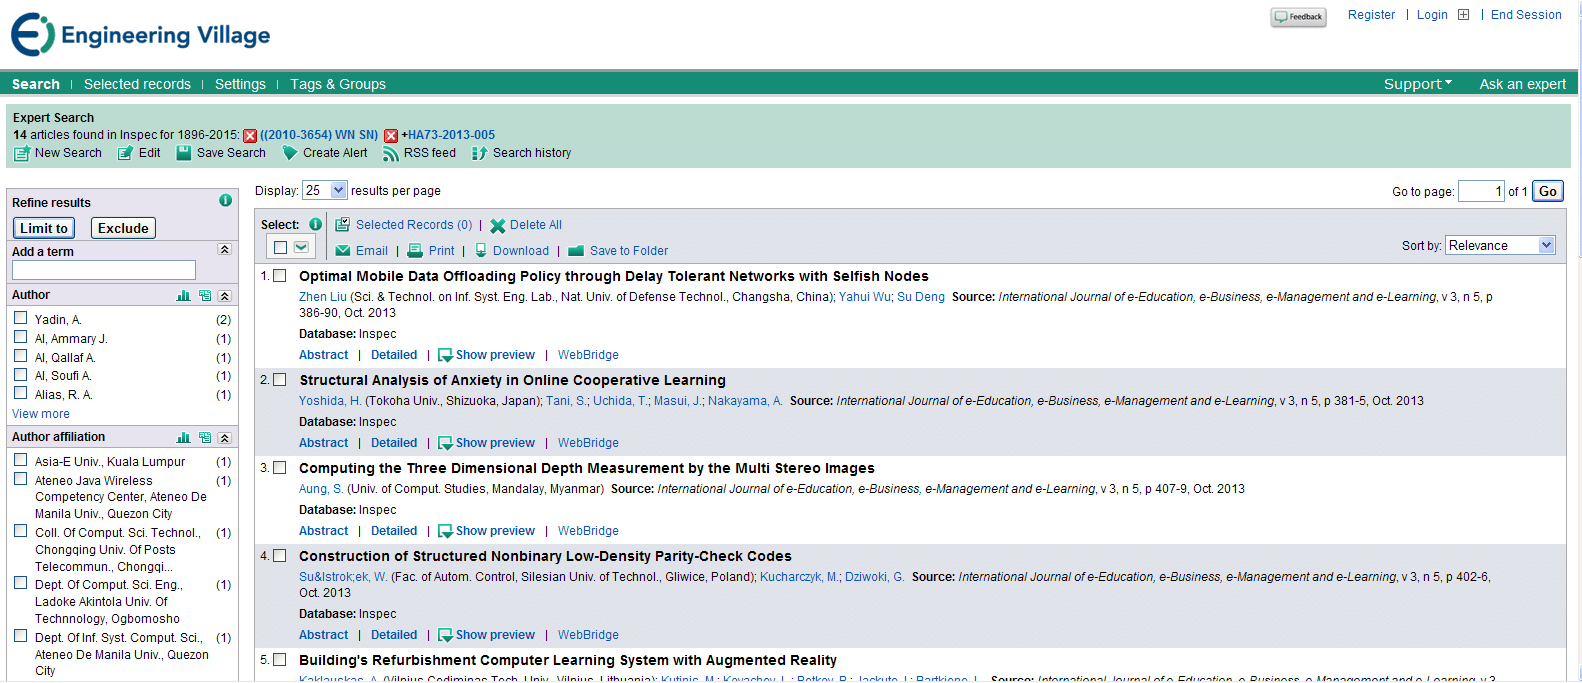The width and height of the screenshot is (1582, 683).
Task: Click the Login link
Action: click(x=1432, y=15)
